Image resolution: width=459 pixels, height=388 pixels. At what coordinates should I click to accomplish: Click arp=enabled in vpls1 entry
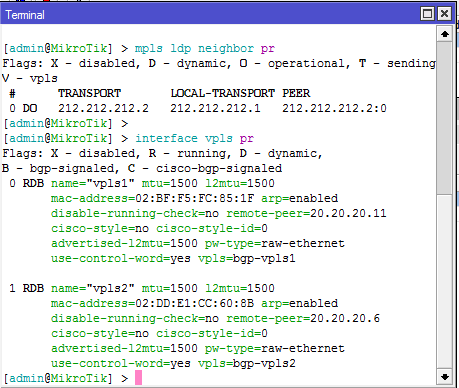pos(299,199)
